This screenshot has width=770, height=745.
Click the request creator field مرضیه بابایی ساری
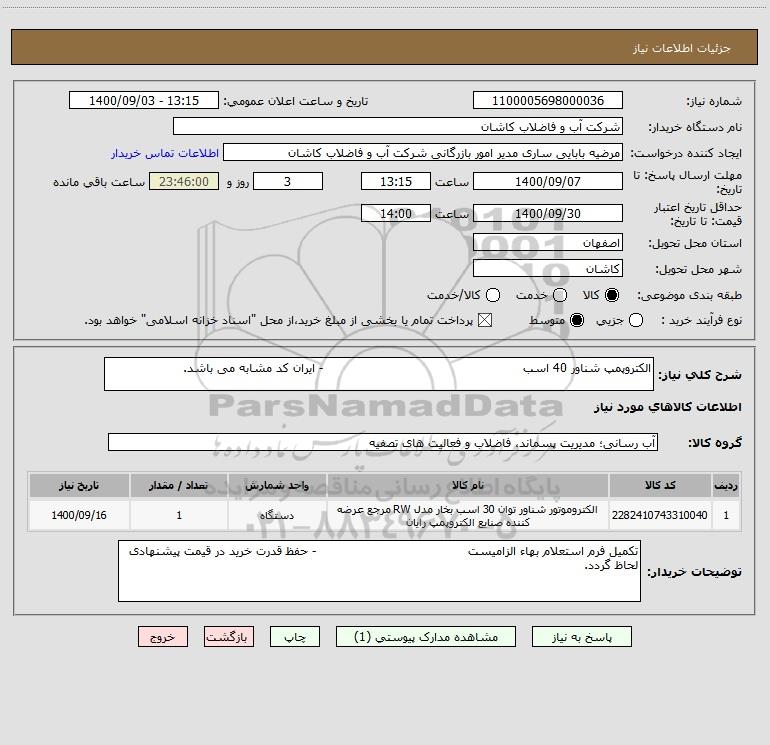coord(423,152)
